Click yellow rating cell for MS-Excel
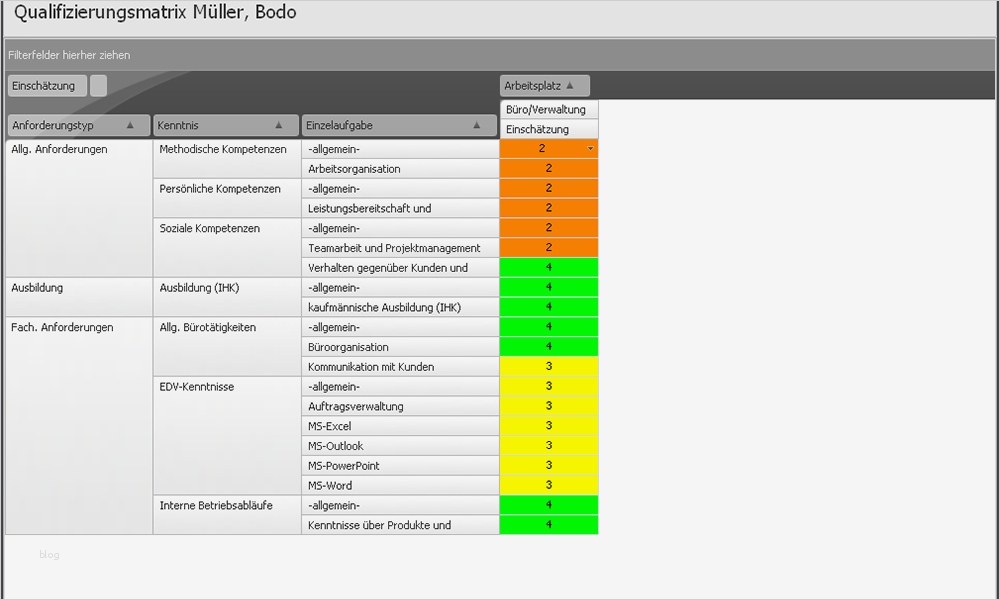 click(549, 425)
